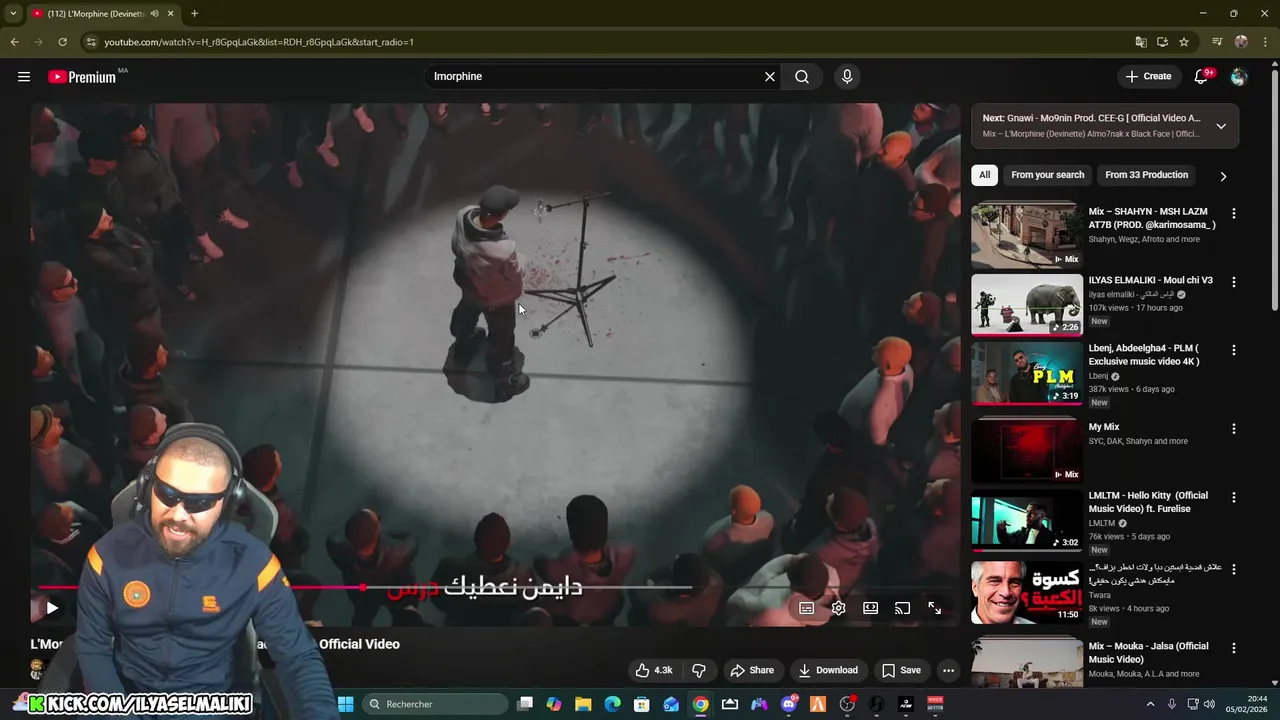
Task: Open the My Mix playlist
Action: (1026, 450)
